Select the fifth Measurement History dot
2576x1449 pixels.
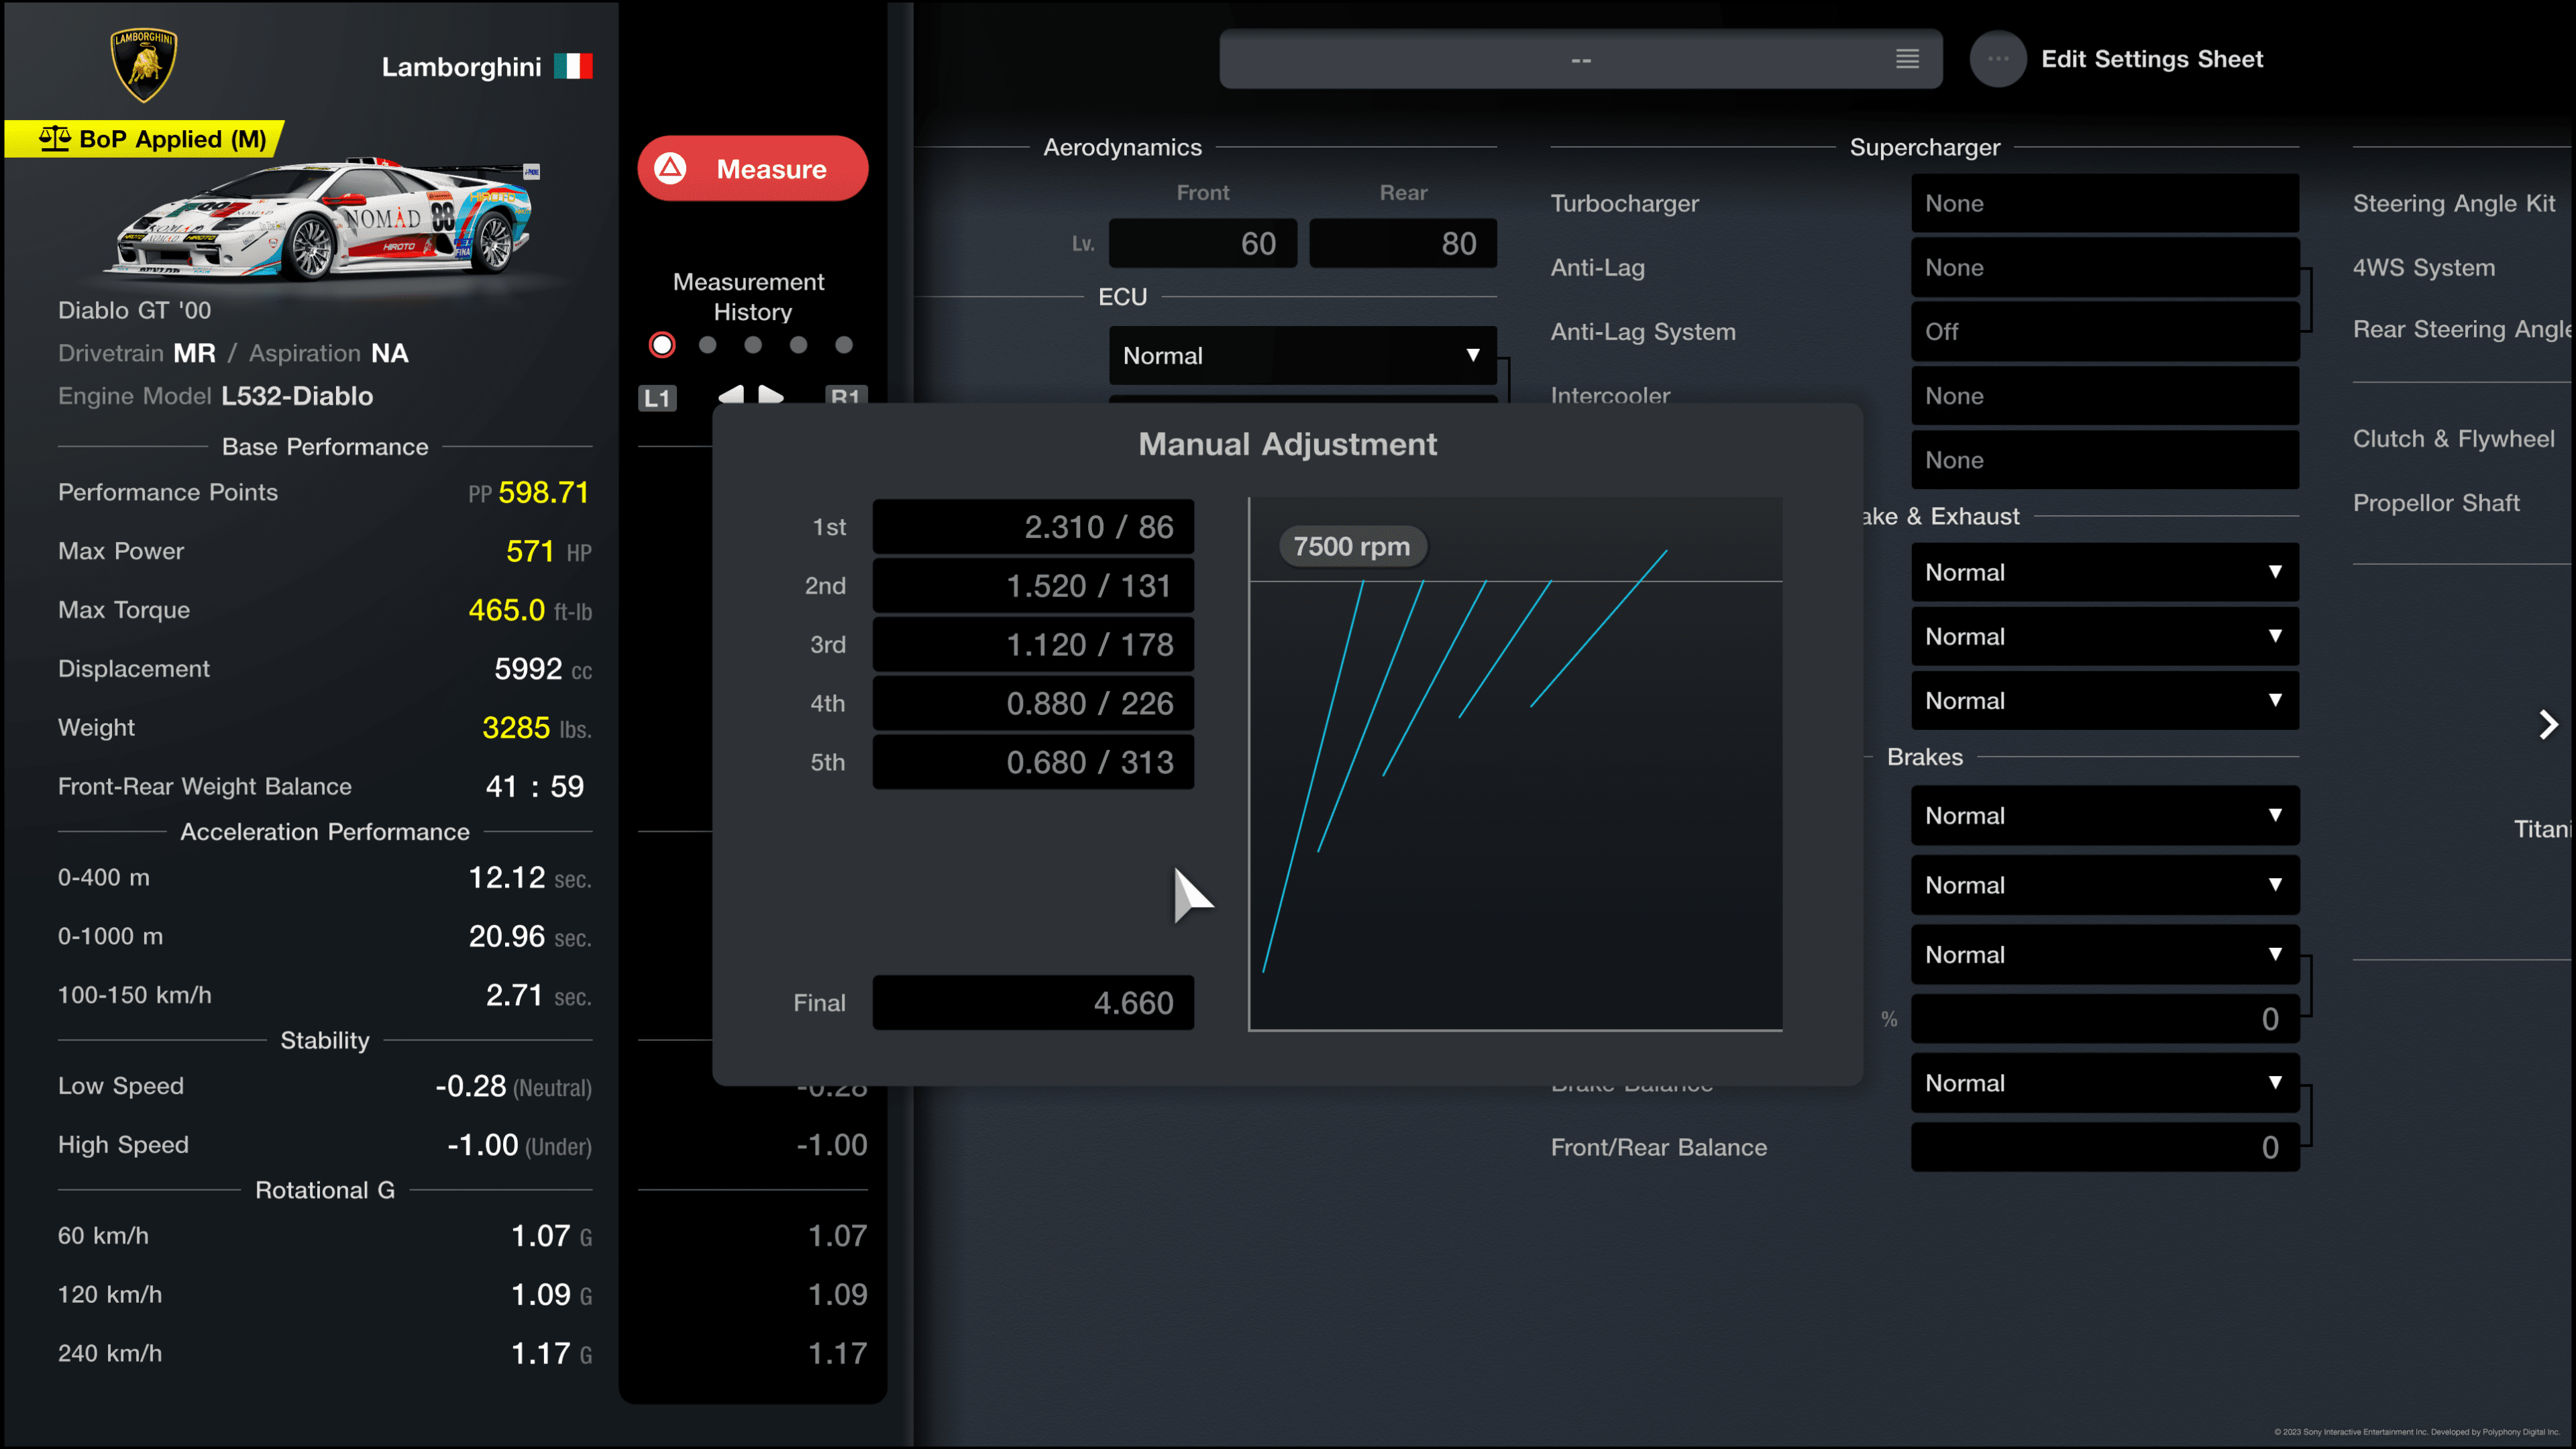point(844,345)
